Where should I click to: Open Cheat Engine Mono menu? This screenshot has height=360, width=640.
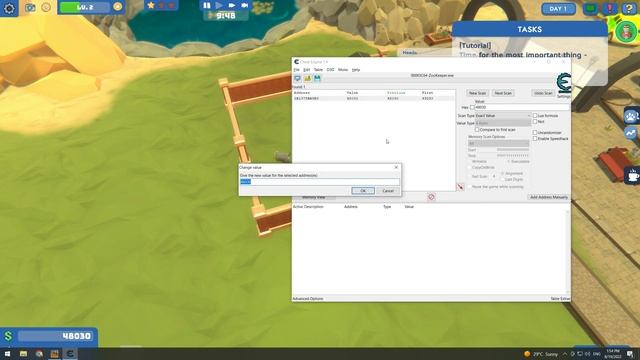coord(343,70)
